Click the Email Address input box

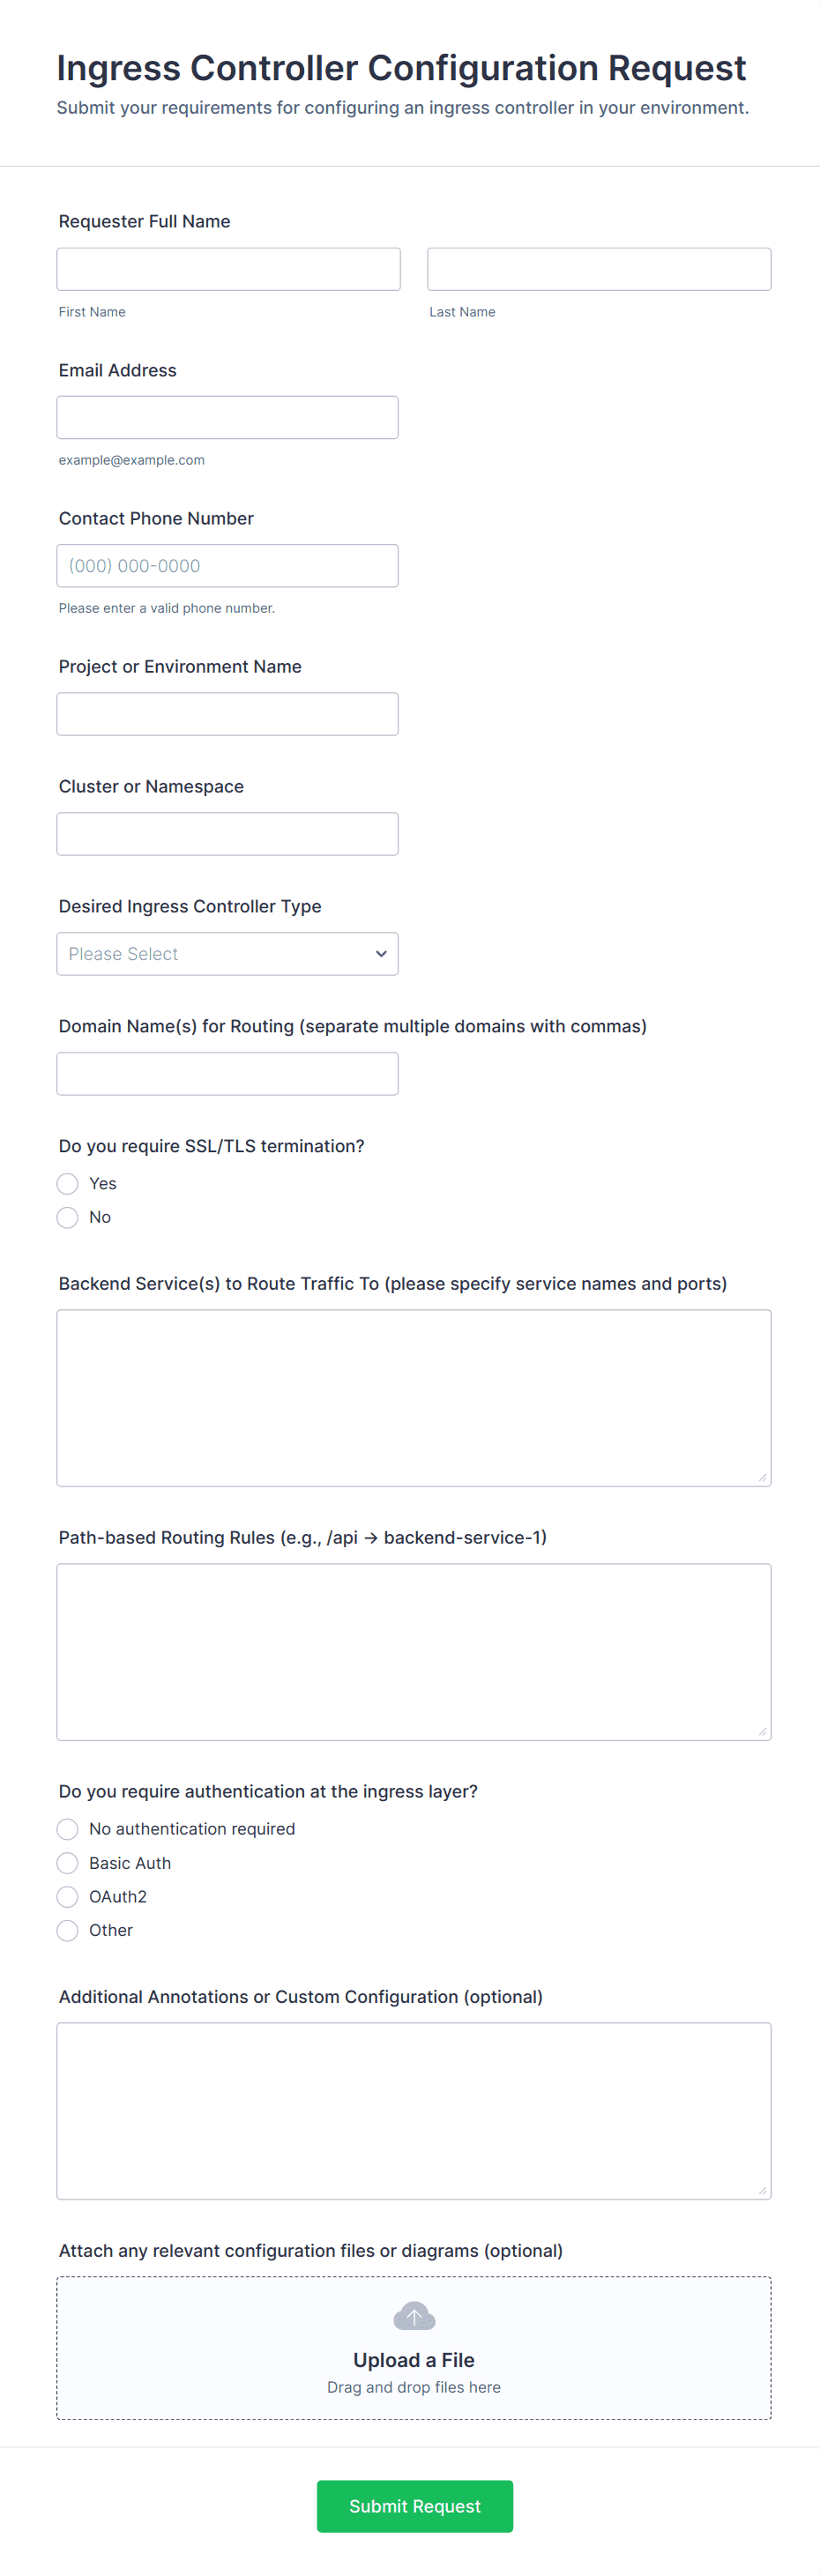coord(228,418)
